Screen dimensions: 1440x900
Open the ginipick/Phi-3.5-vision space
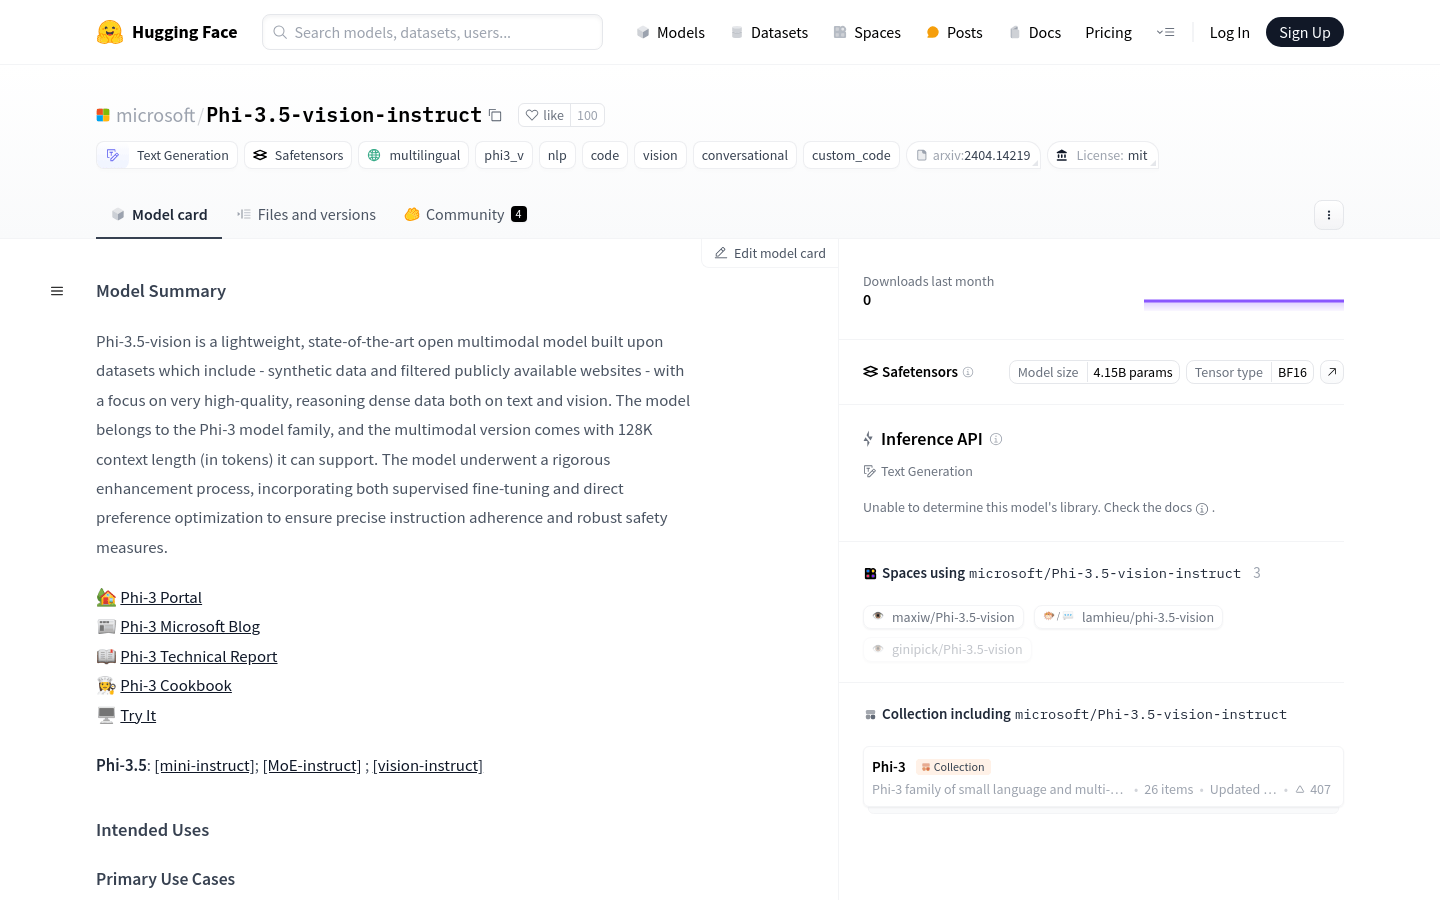(947, 649)
